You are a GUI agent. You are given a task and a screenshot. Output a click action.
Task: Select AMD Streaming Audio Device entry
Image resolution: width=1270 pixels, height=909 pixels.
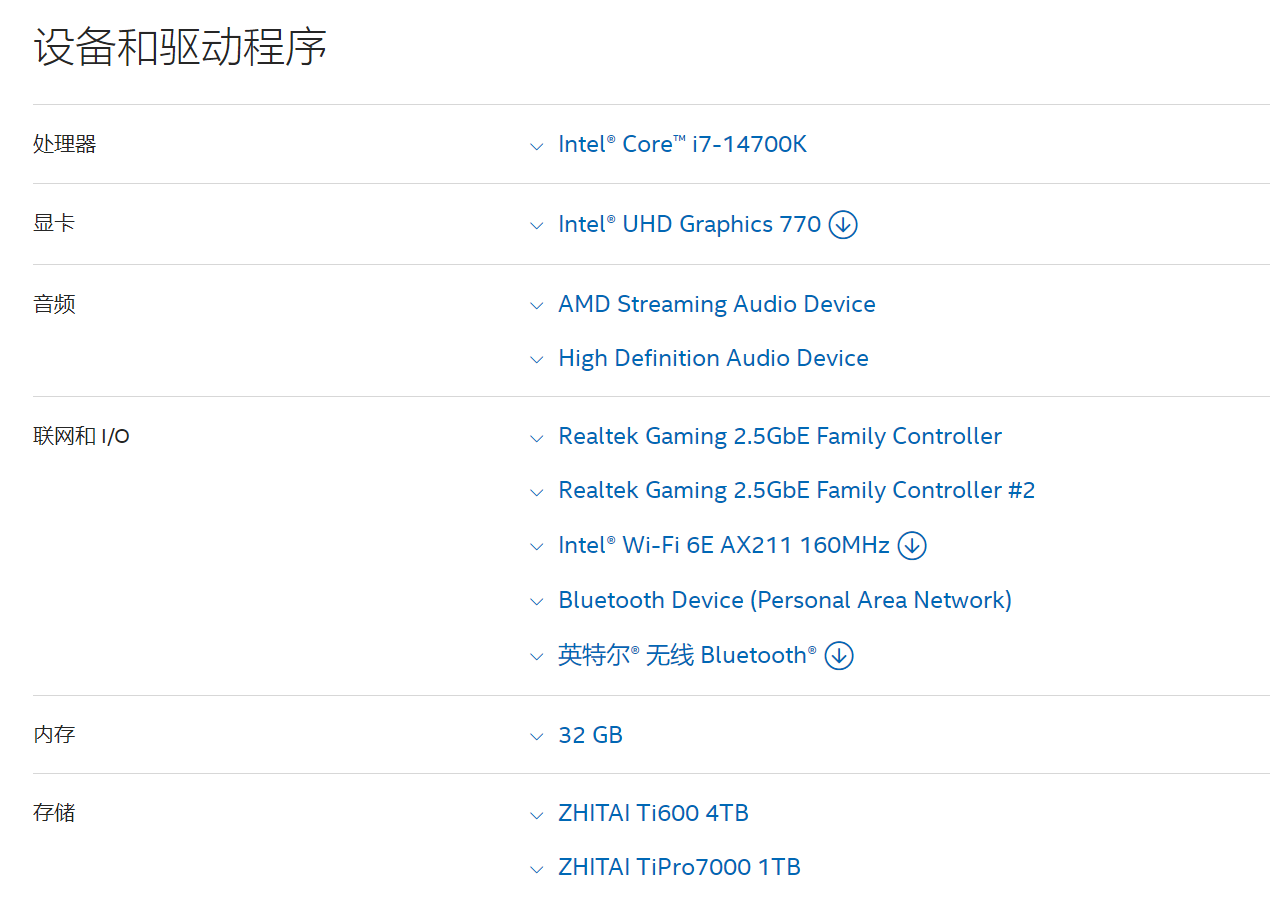click(x=717, y=304)
